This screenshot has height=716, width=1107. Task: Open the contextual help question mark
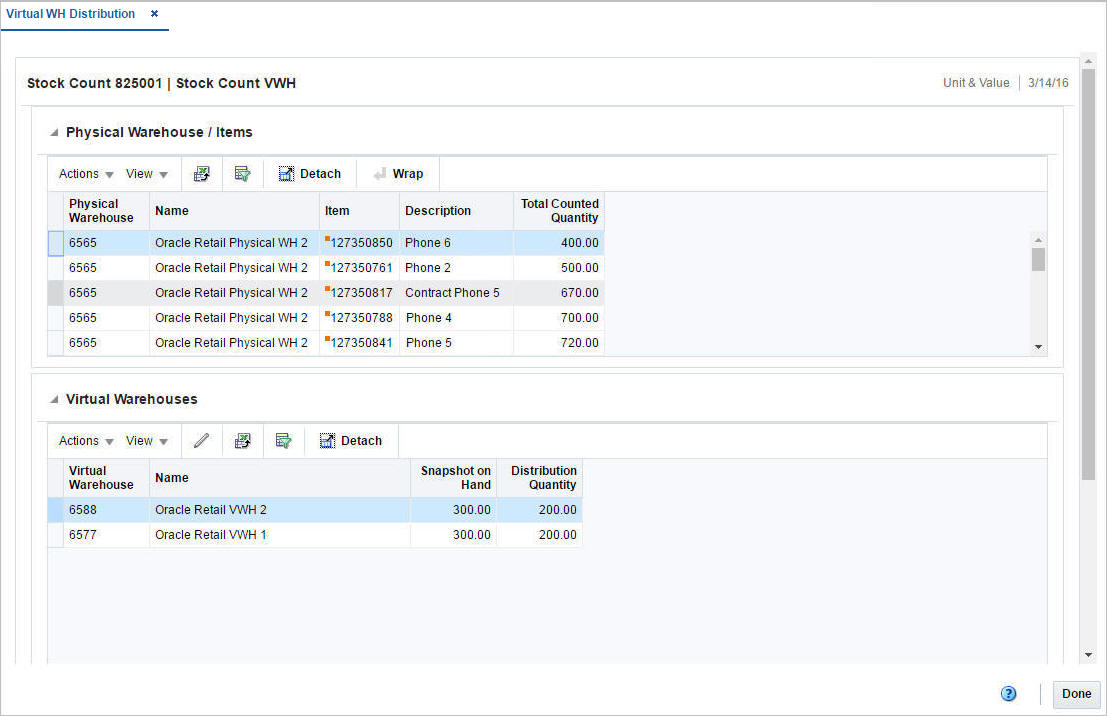click(x=1008, y=693)
